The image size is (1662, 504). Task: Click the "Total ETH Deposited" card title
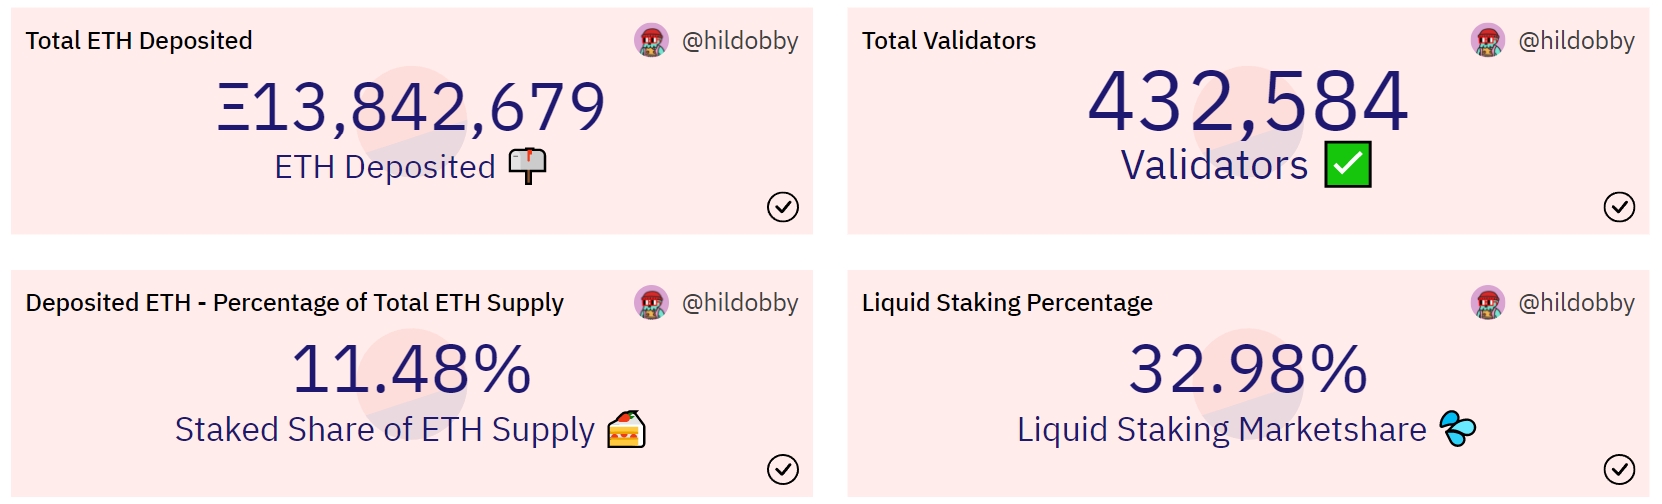(x=139, y=41)
